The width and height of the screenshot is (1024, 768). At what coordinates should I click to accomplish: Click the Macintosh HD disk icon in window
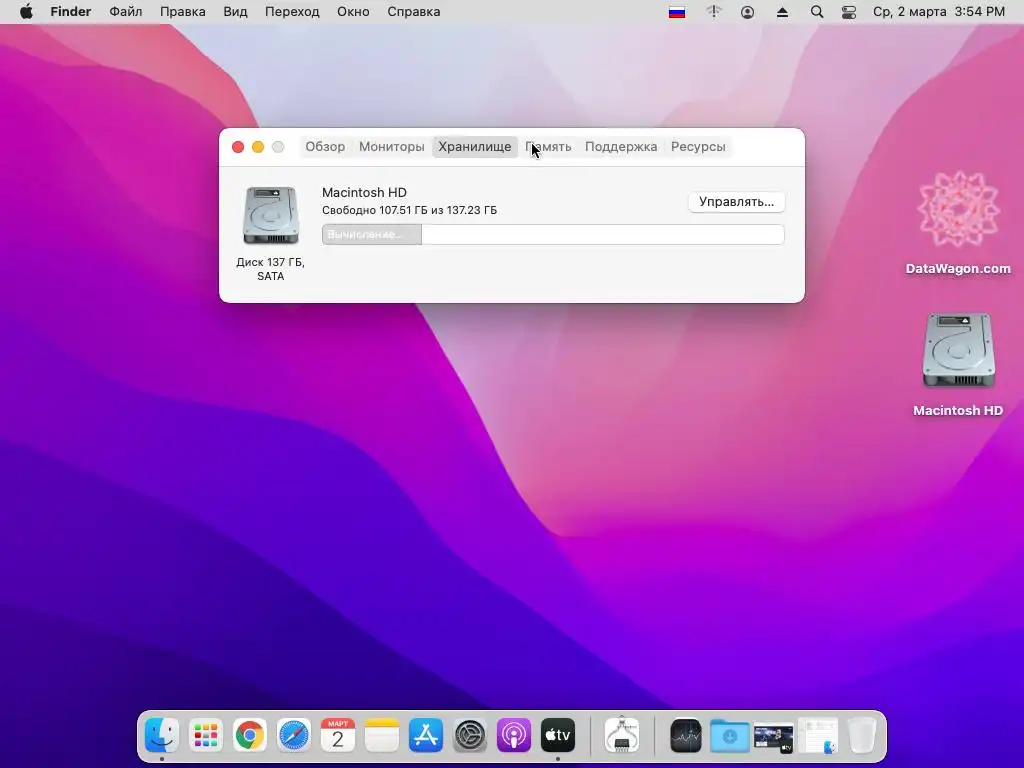point(271,216)
